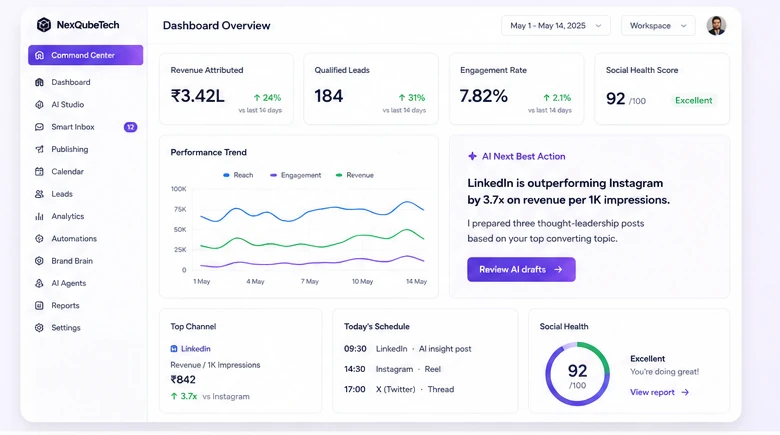This screenshot has height=435, width=780.
Task: Click the green up arrow beside 24%
Action: [257, 98]
